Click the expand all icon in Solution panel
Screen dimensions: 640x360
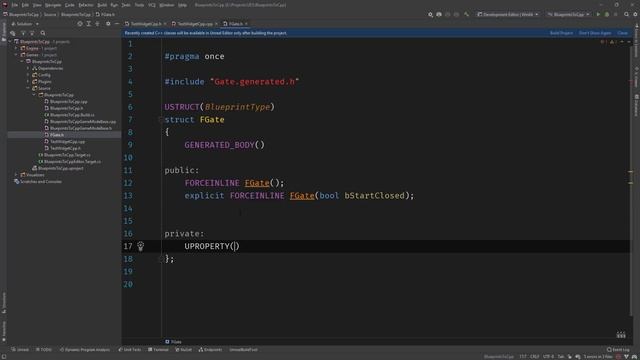[x=89, y=24]
